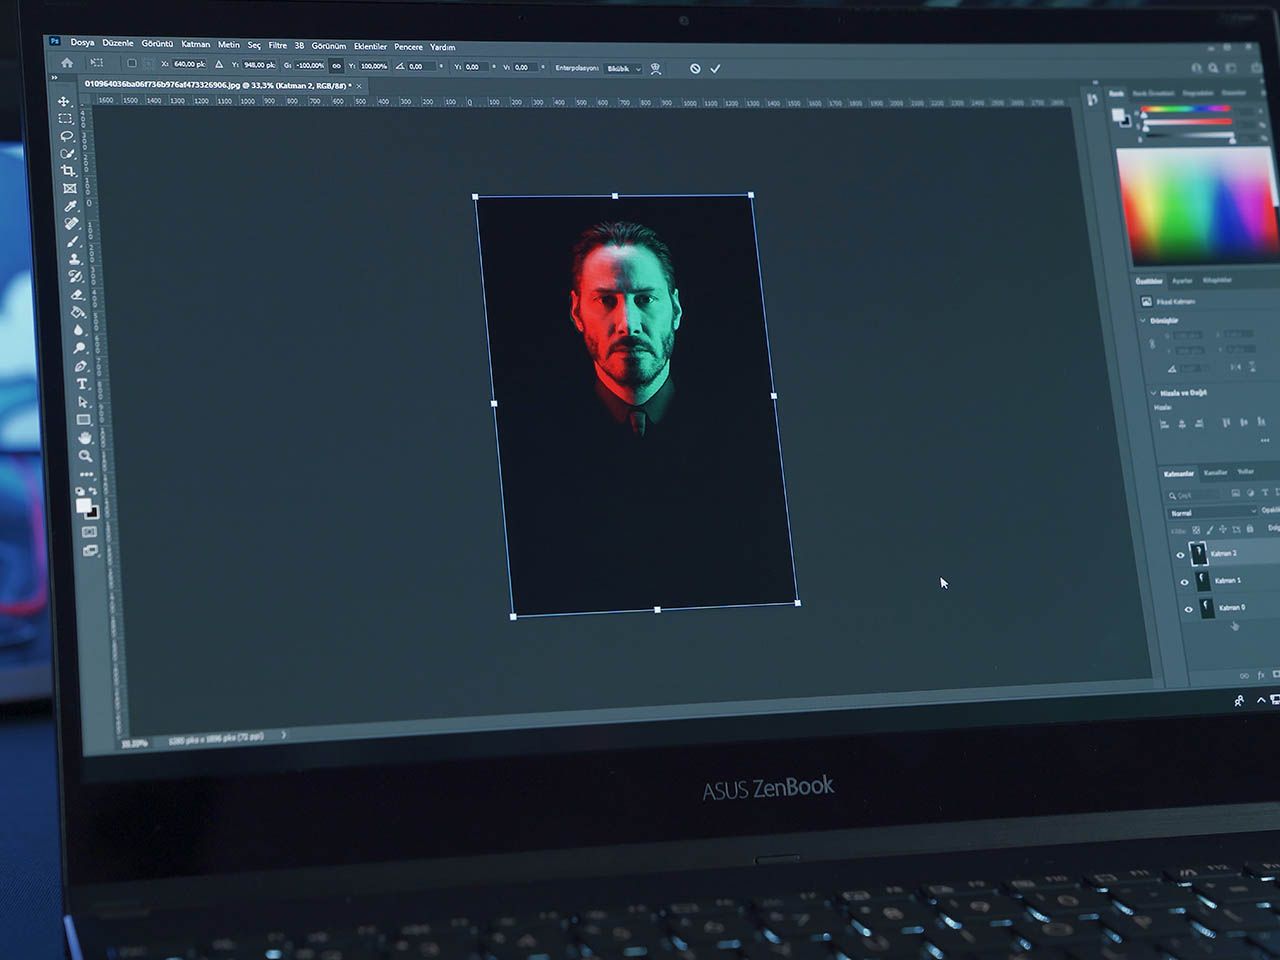Open the Dosya menu
1280x960 pixels.
[x=82, y=43]
